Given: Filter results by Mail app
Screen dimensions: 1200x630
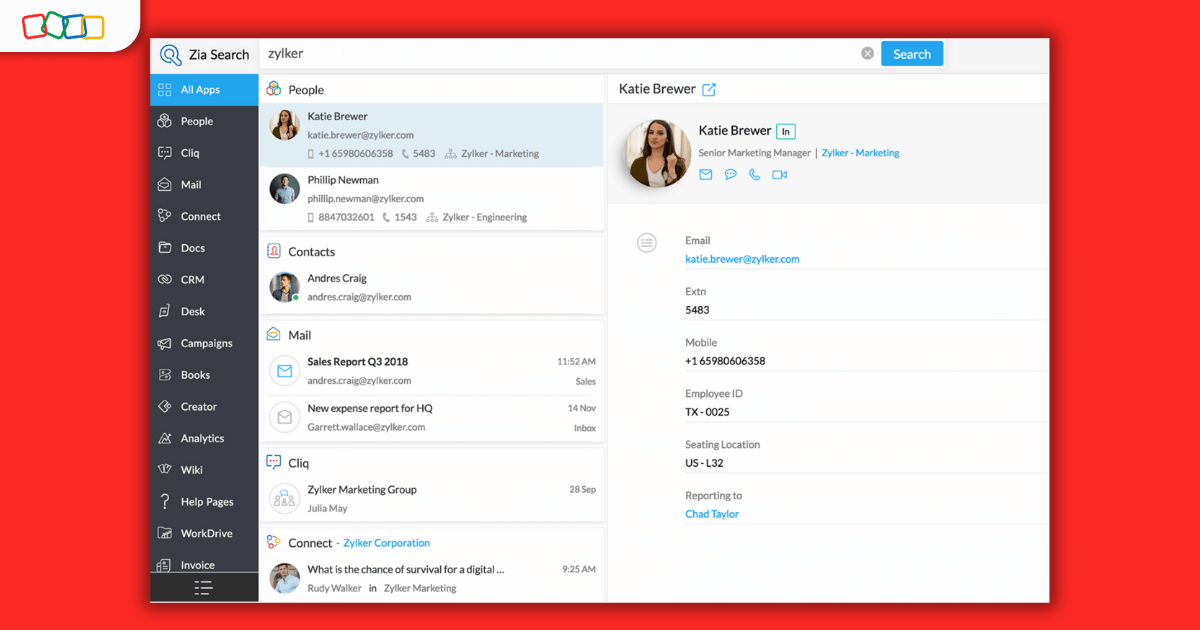Looking at the screenshot, I should (x=204, y=184).
